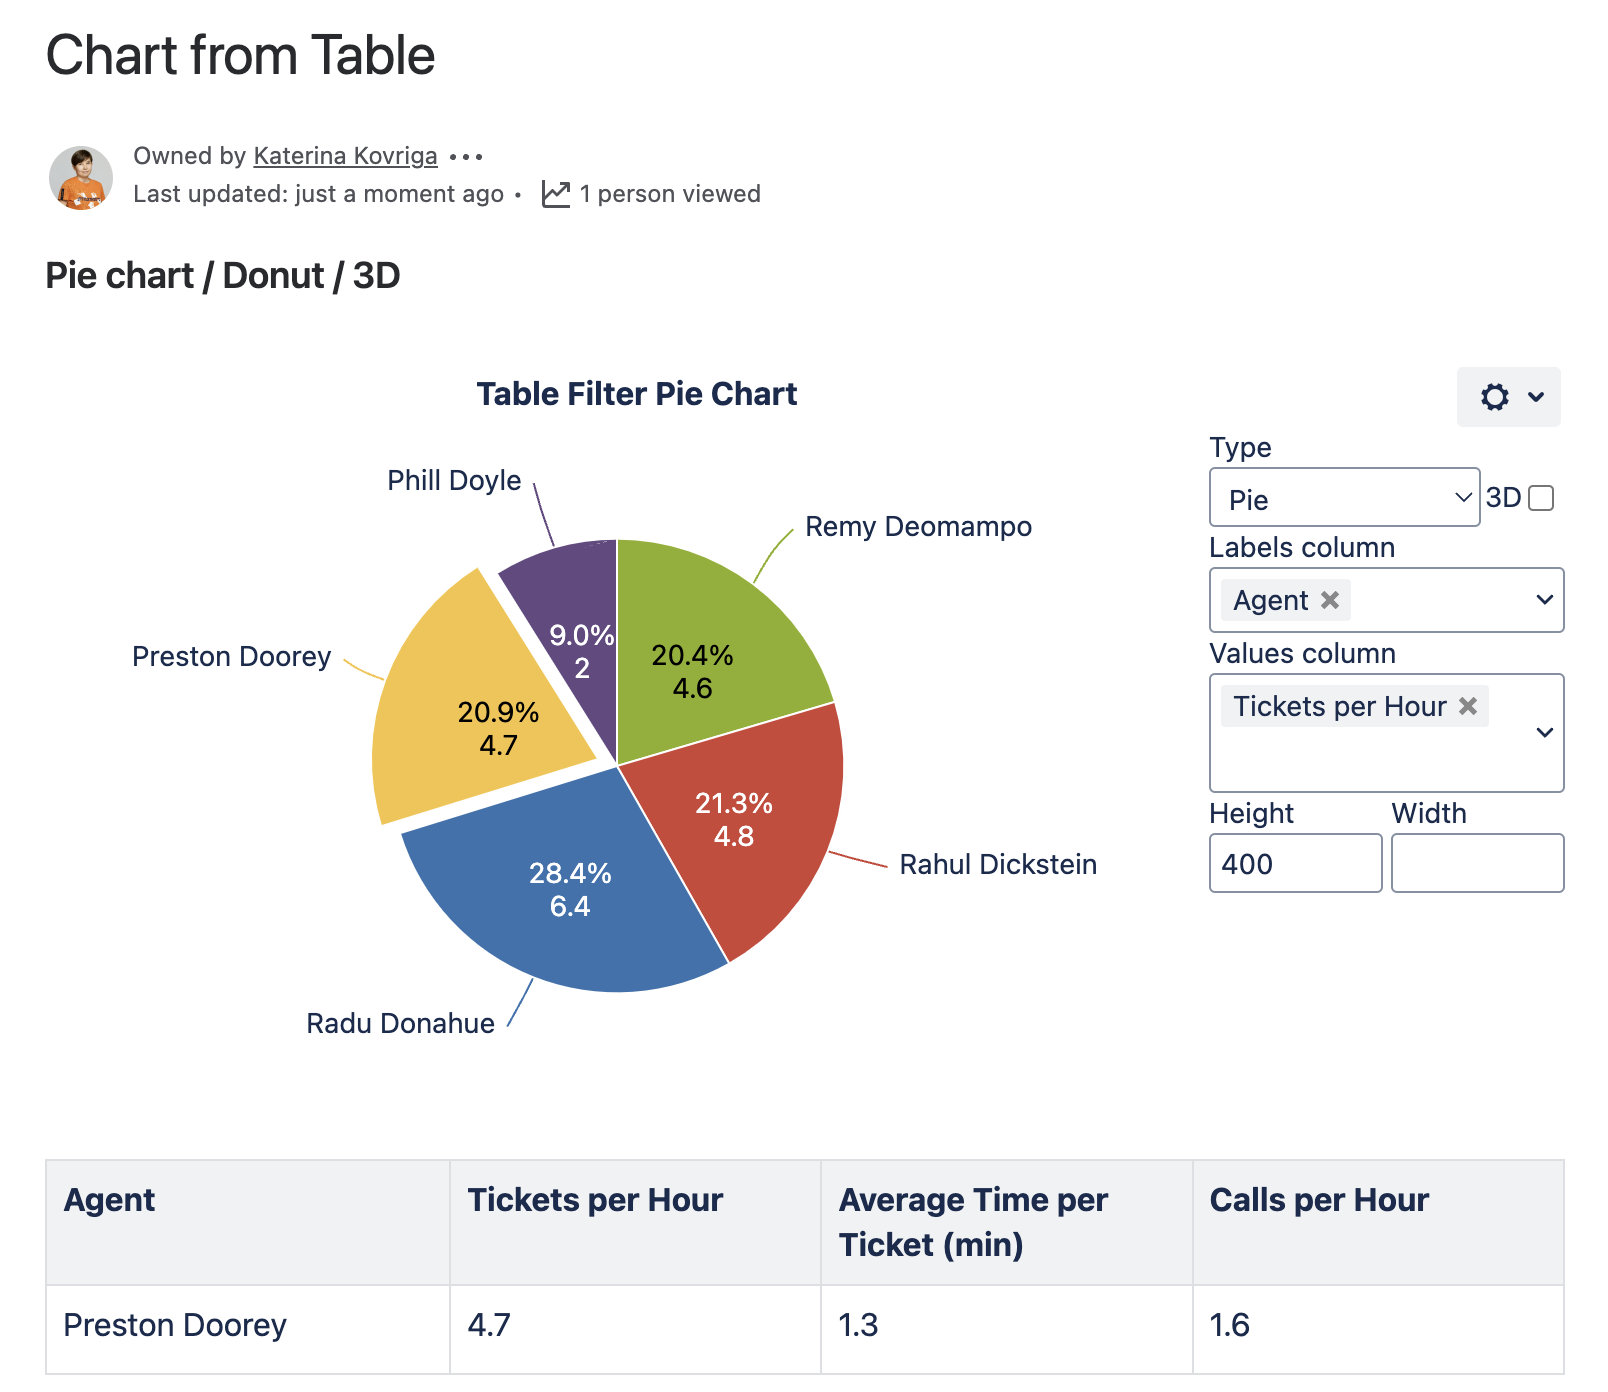Click the Tickets per Hour column header
Viewport: 1608px width, 1392px height.
(x=595, y=1200)
